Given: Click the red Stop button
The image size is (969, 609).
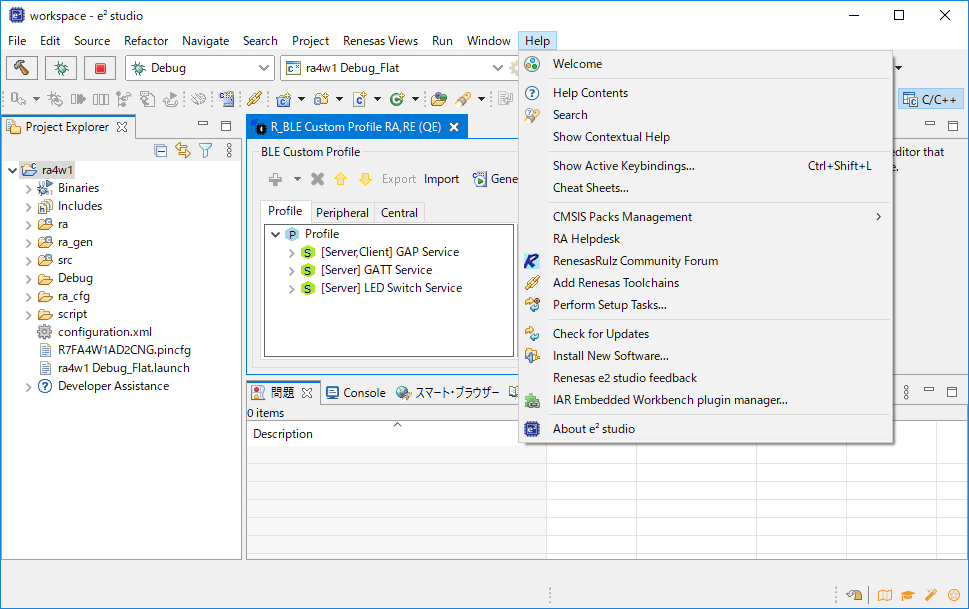Looking at the screenshot, I should click(x=100, y=68).
